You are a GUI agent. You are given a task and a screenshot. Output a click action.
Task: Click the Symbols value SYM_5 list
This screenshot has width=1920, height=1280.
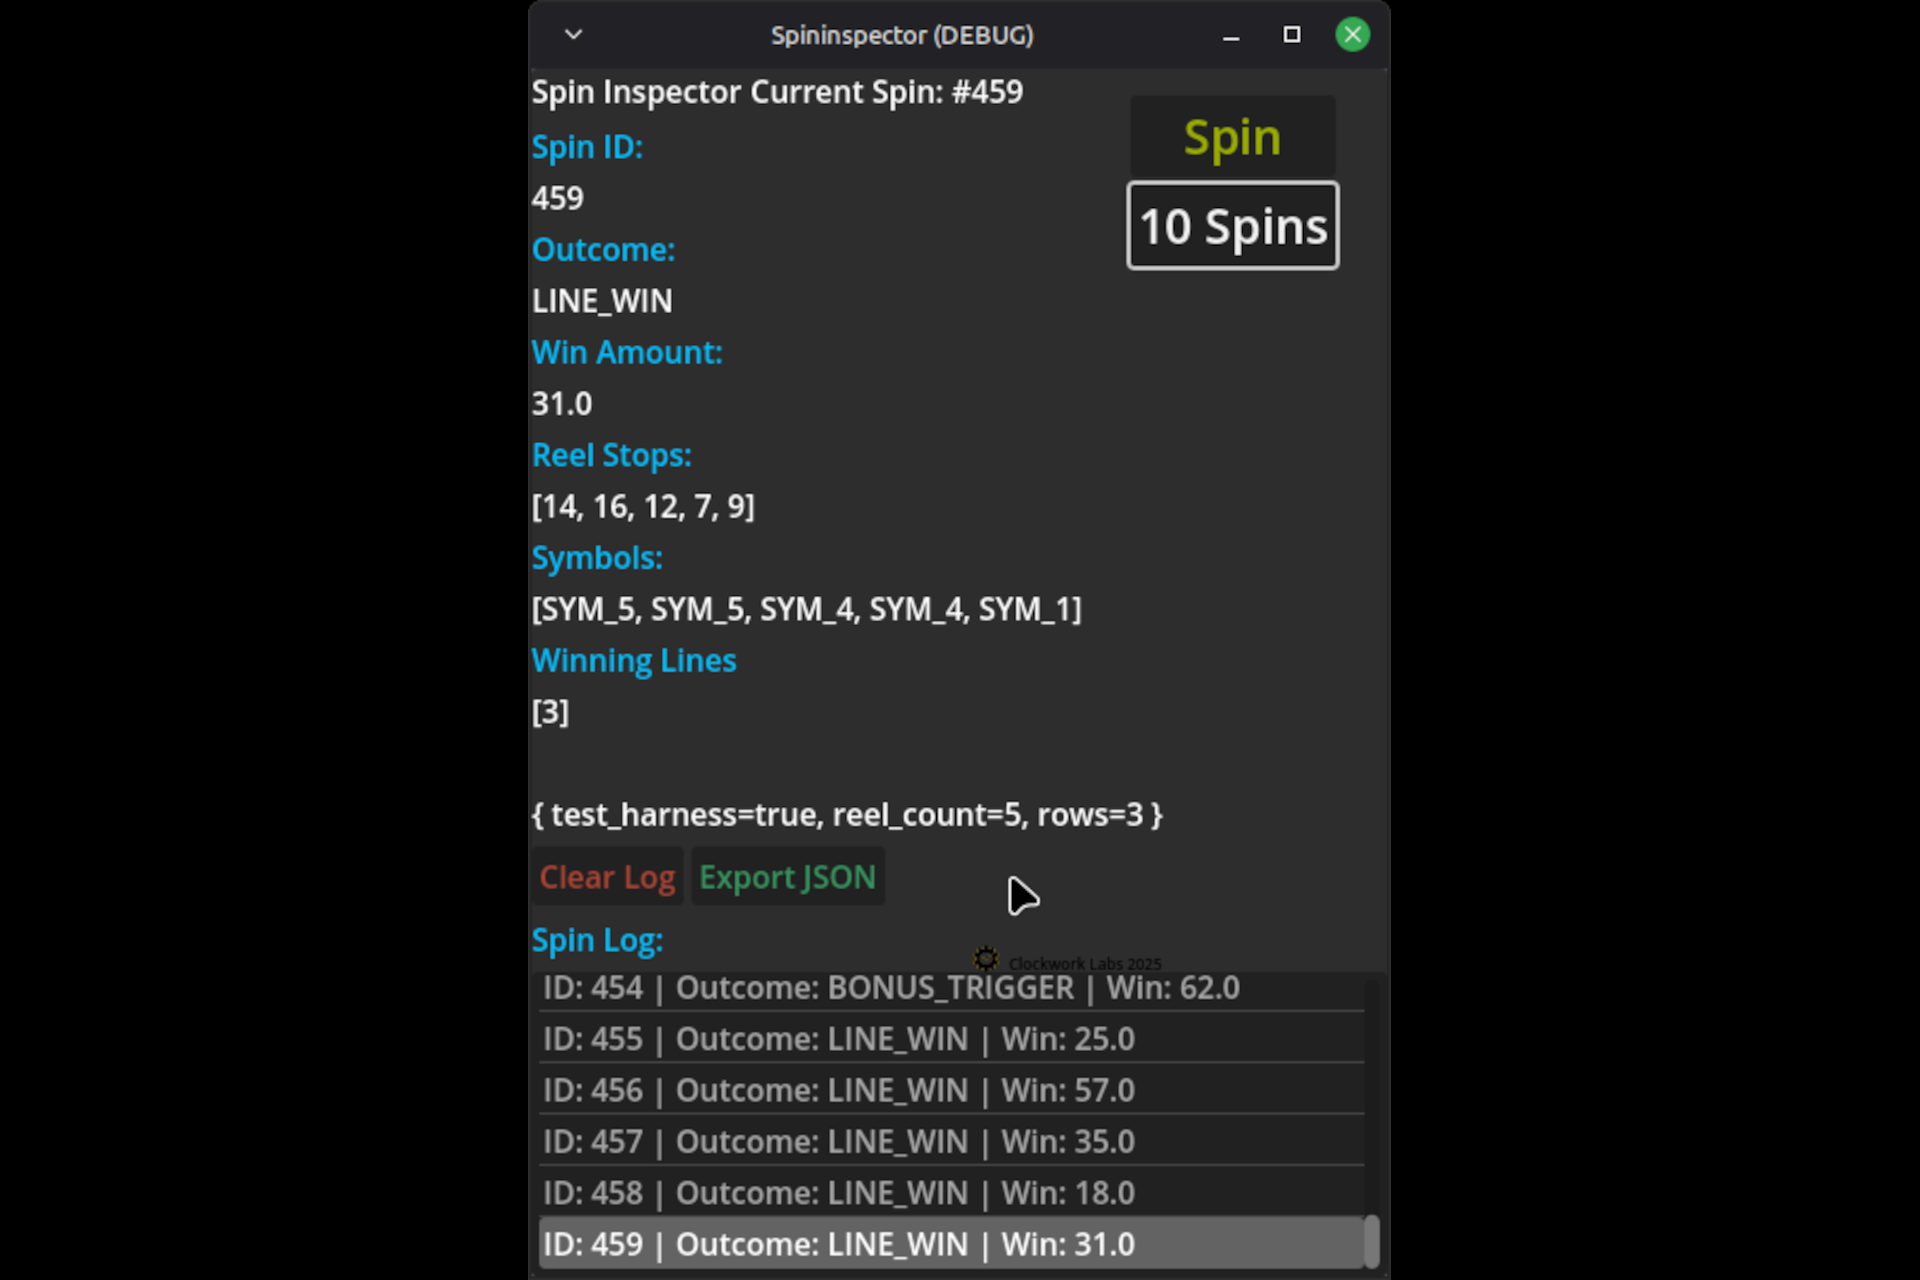(806, 609)
